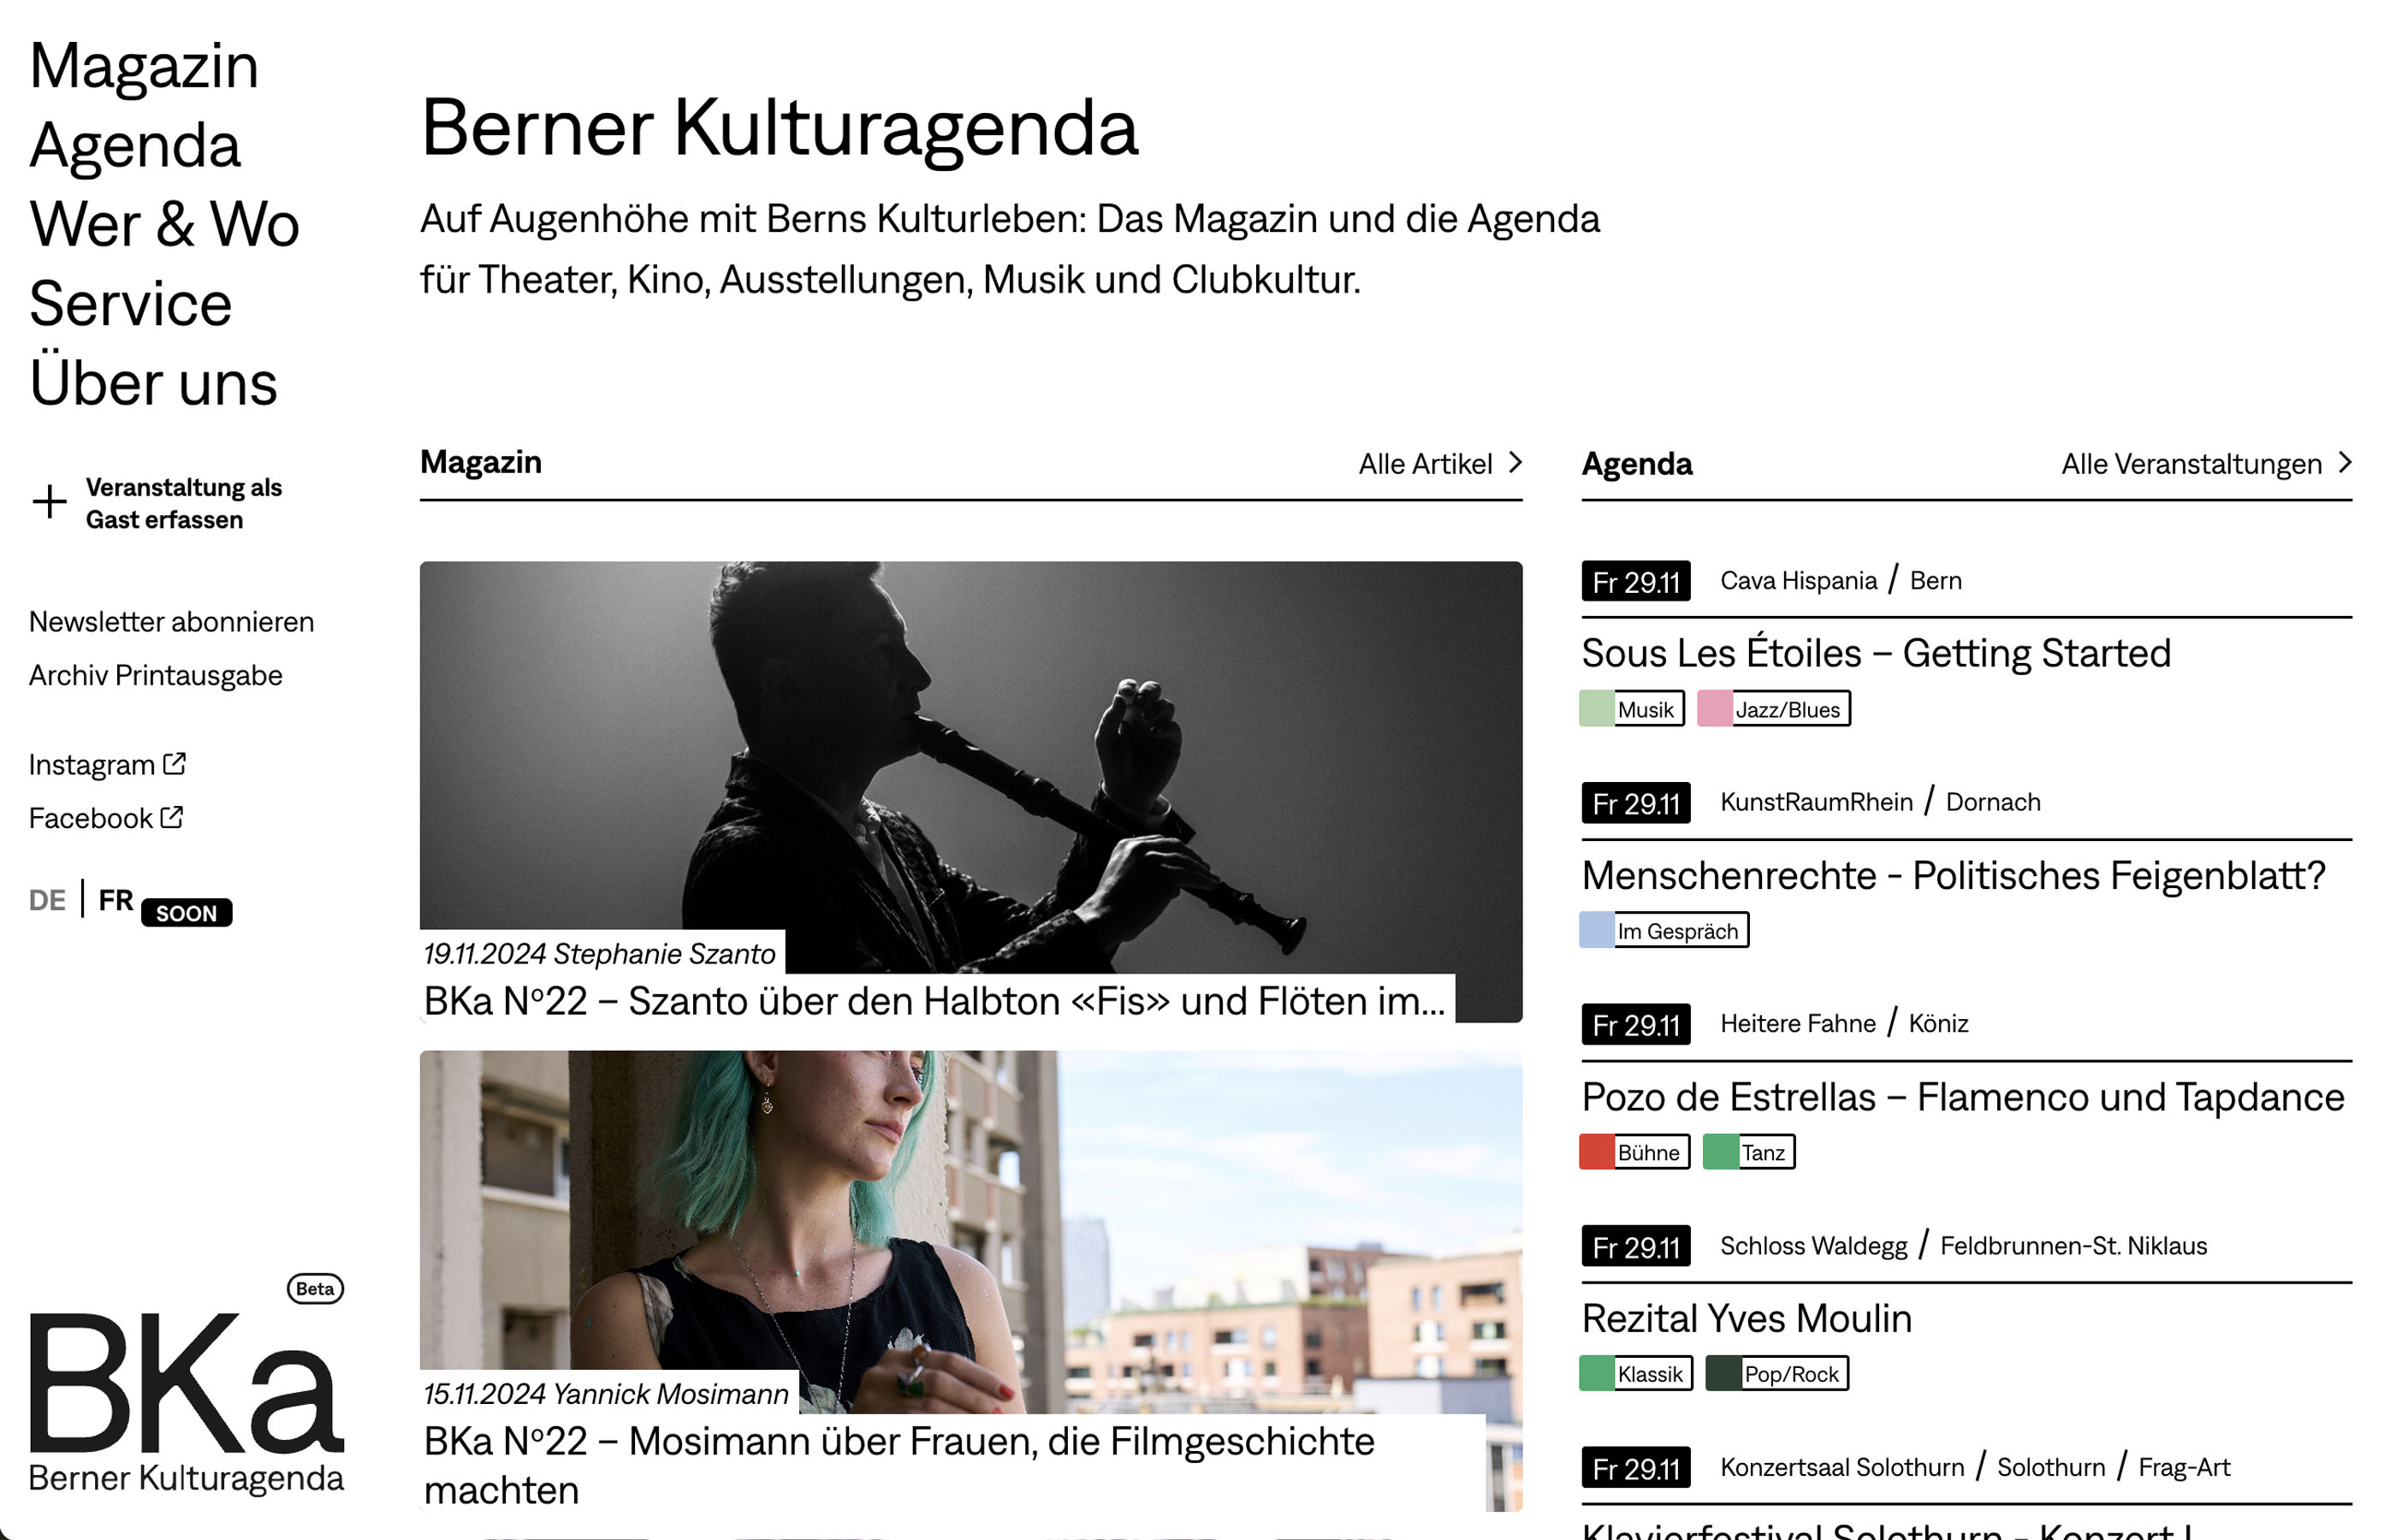Select the Jazz/Blues pink category tag

click(x=1773, y=709)
